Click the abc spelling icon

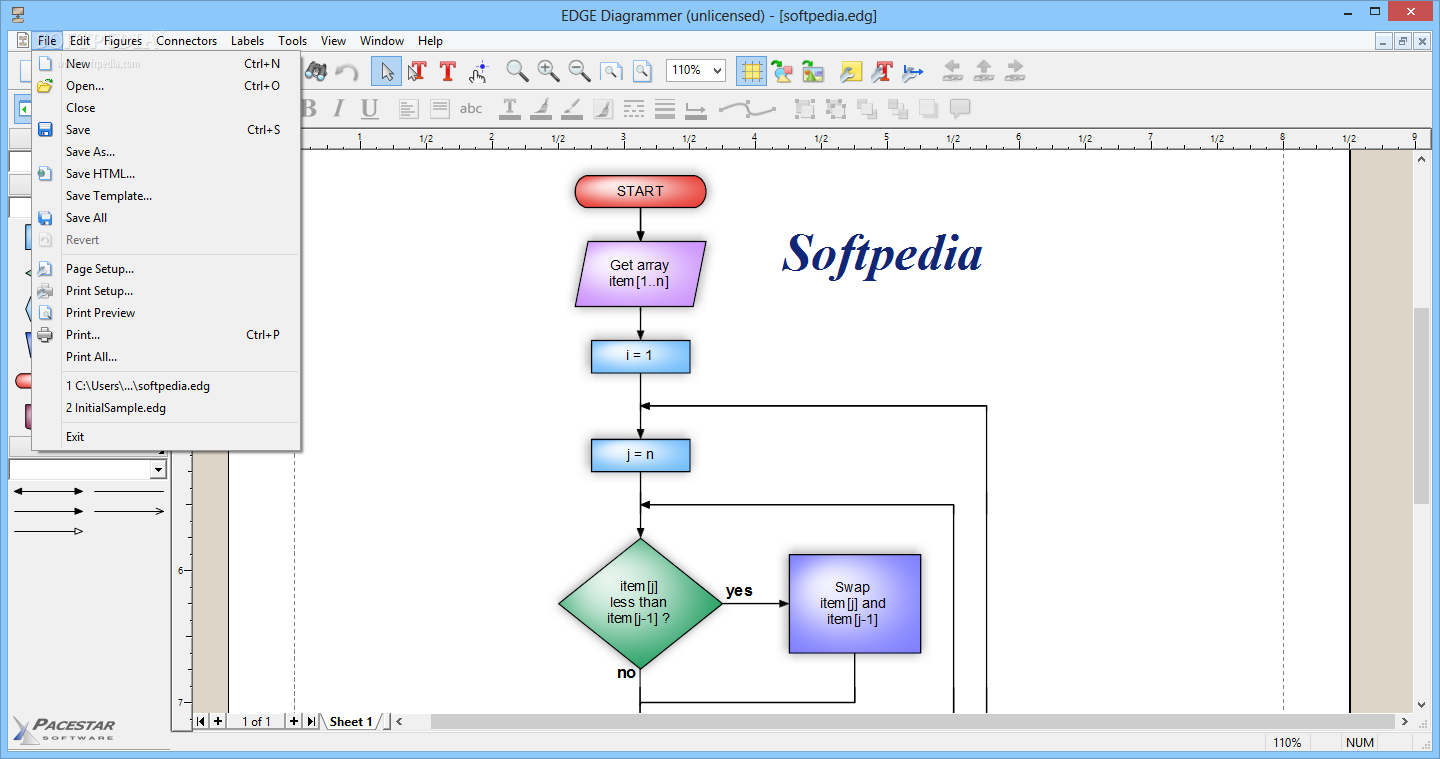click(x=471, y=108)
